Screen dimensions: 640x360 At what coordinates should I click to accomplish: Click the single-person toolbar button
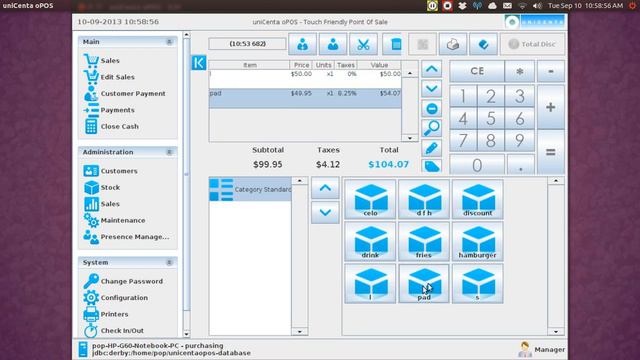pos(333,44)
